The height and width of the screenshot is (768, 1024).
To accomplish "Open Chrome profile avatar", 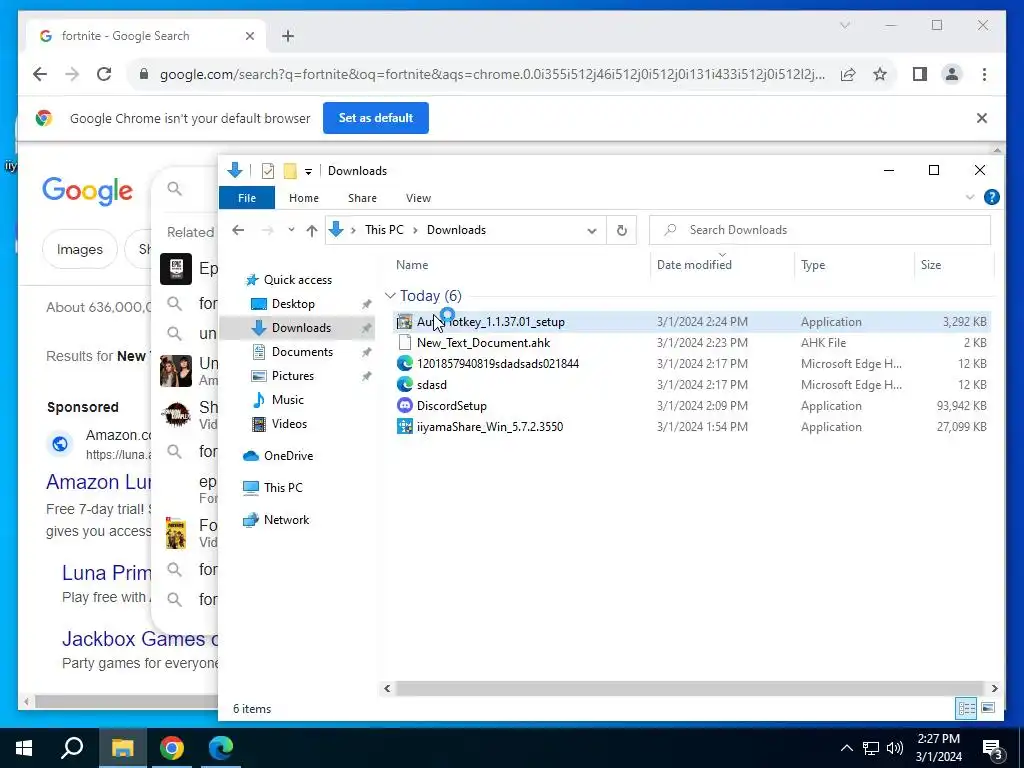I will 952,74.
